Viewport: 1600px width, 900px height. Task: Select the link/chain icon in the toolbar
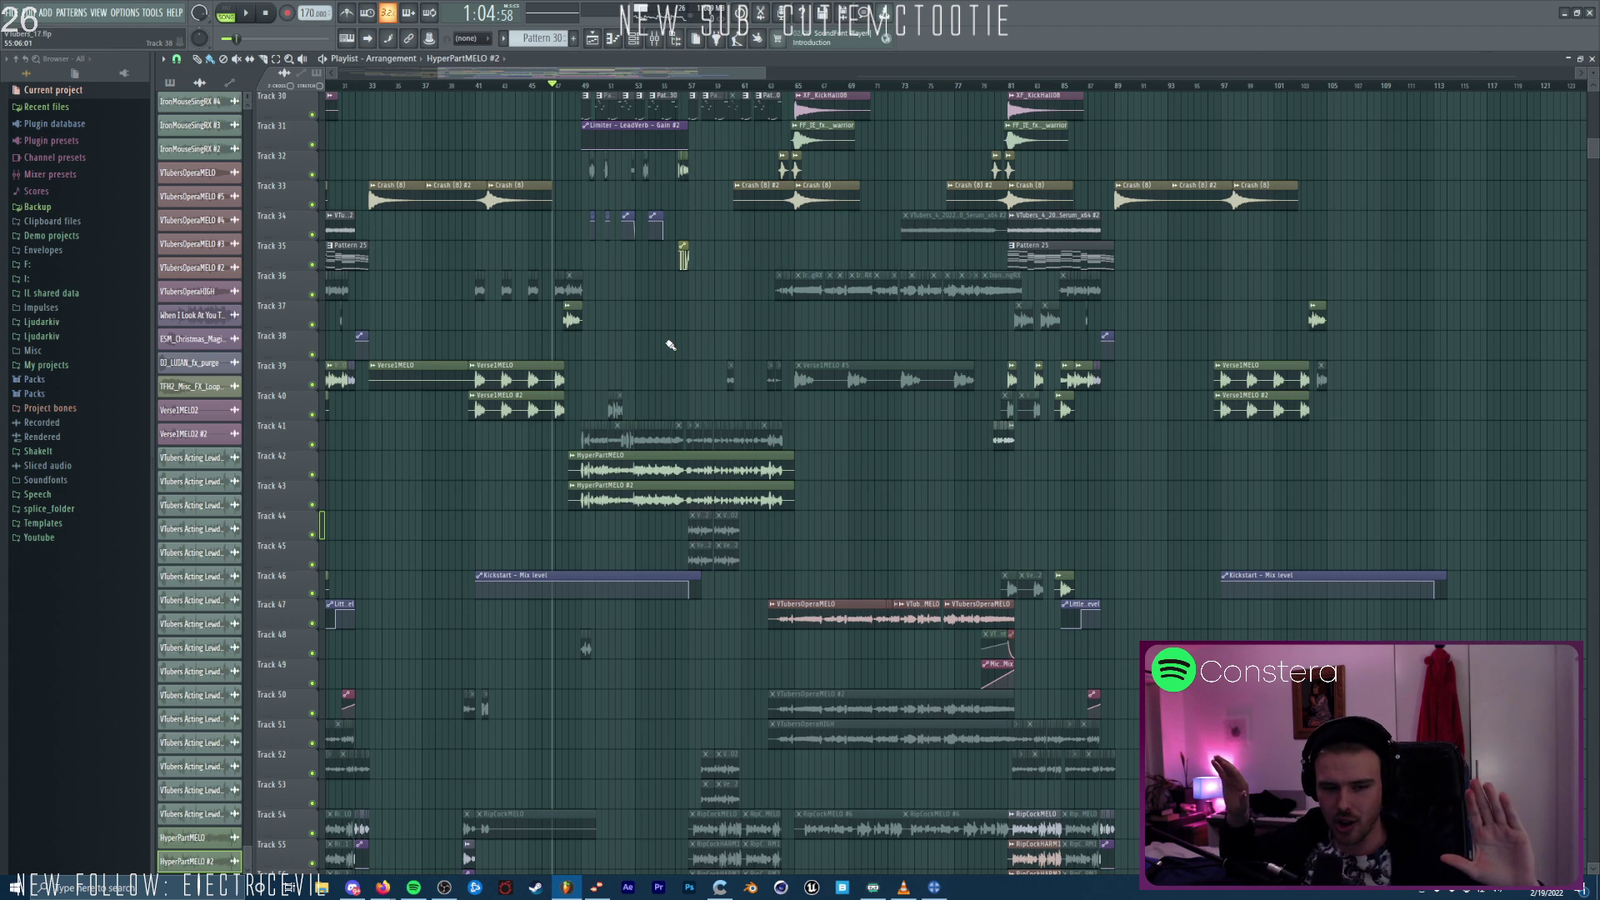click(408, 38)
